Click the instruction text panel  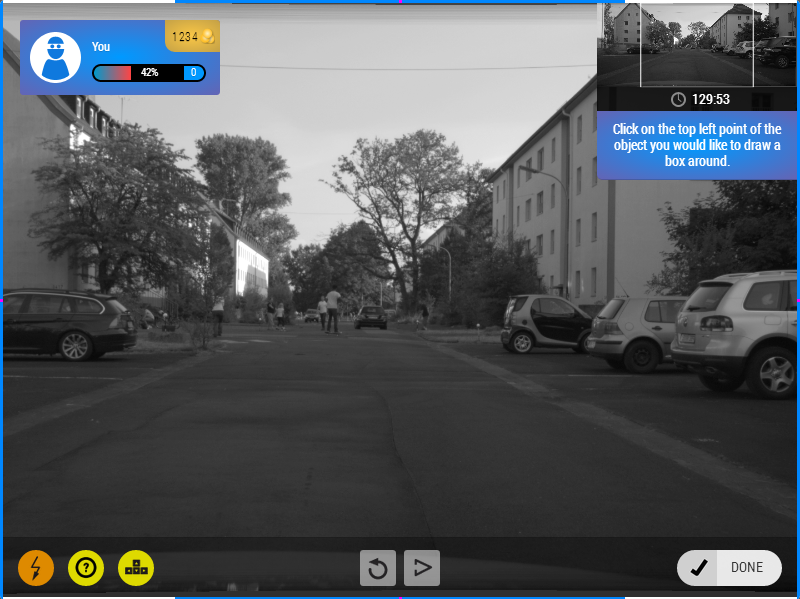(696, 145)
